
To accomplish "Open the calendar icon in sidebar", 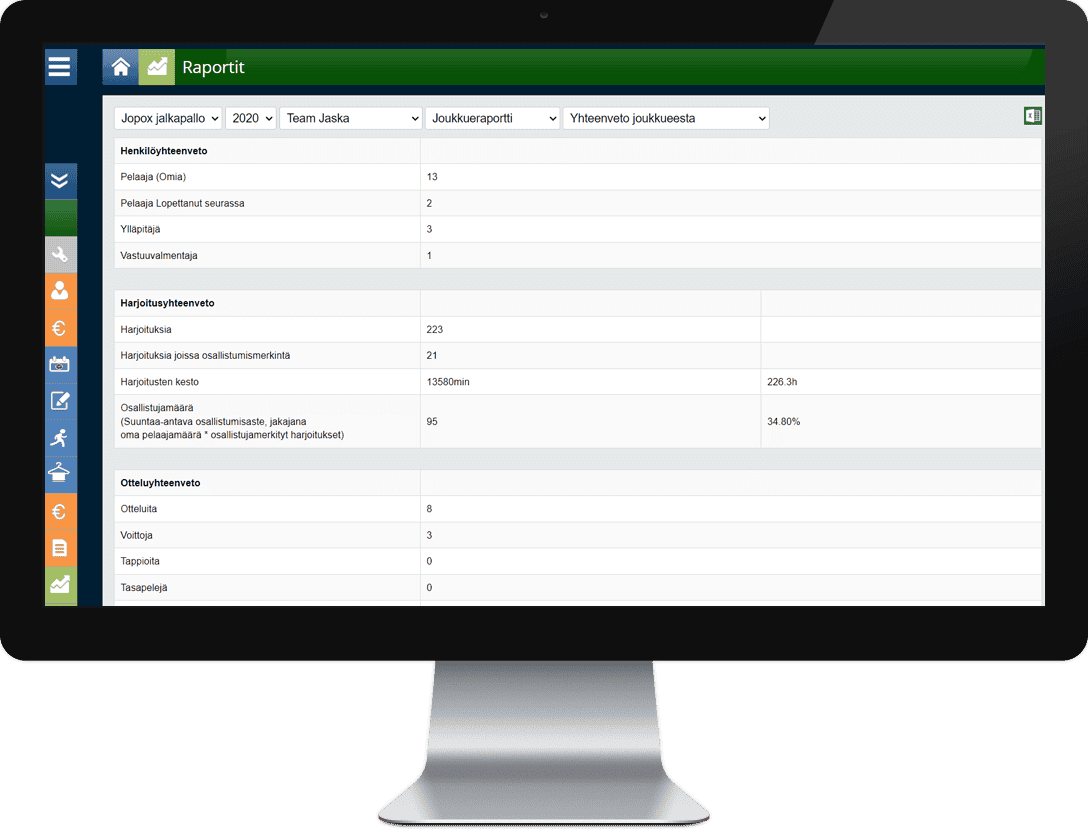I will tap(60, 365).
